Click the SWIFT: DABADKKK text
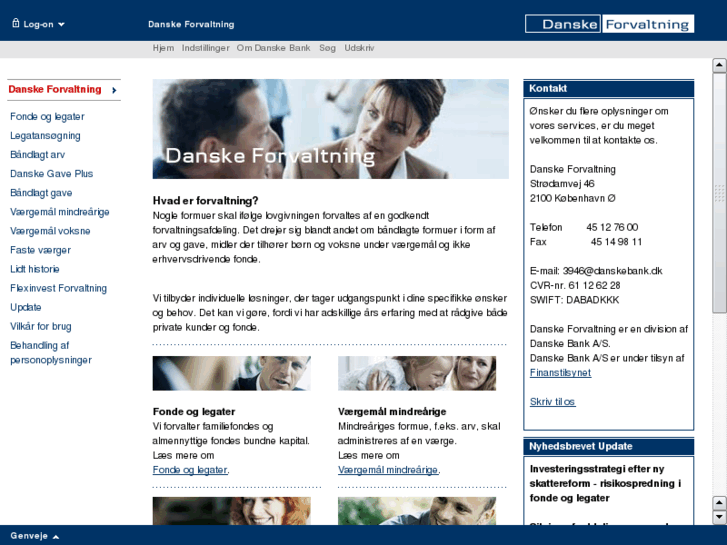The width and height of the screenshot is (727, 545). (574, 300)
